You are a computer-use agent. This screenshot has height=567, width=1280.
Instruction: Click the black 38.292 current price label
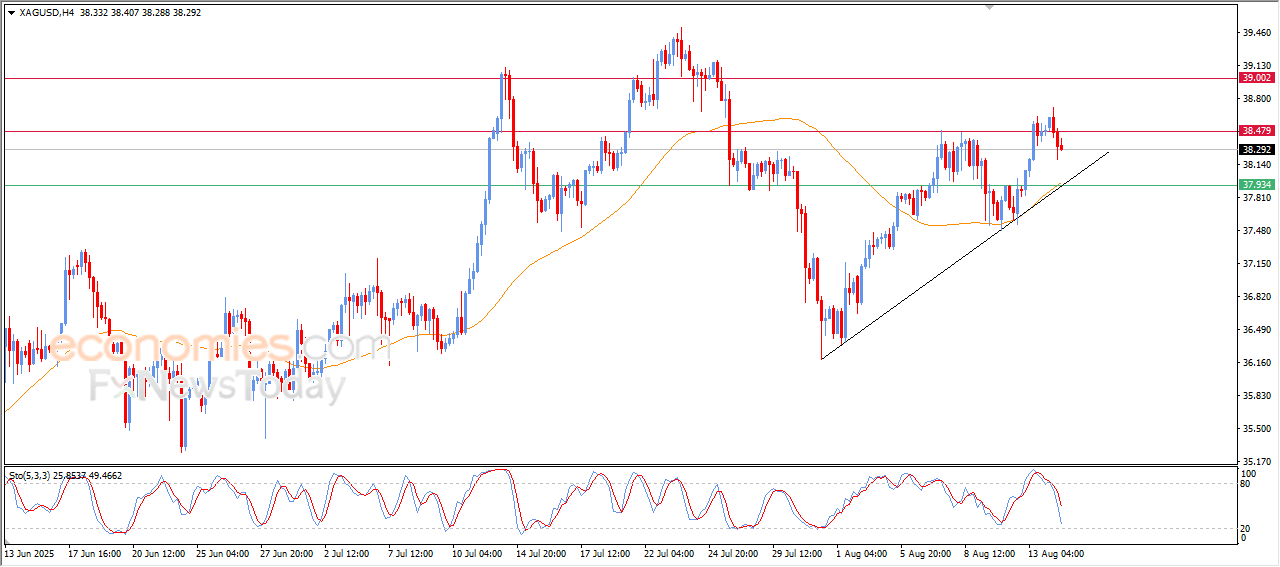click(1256, 150)
